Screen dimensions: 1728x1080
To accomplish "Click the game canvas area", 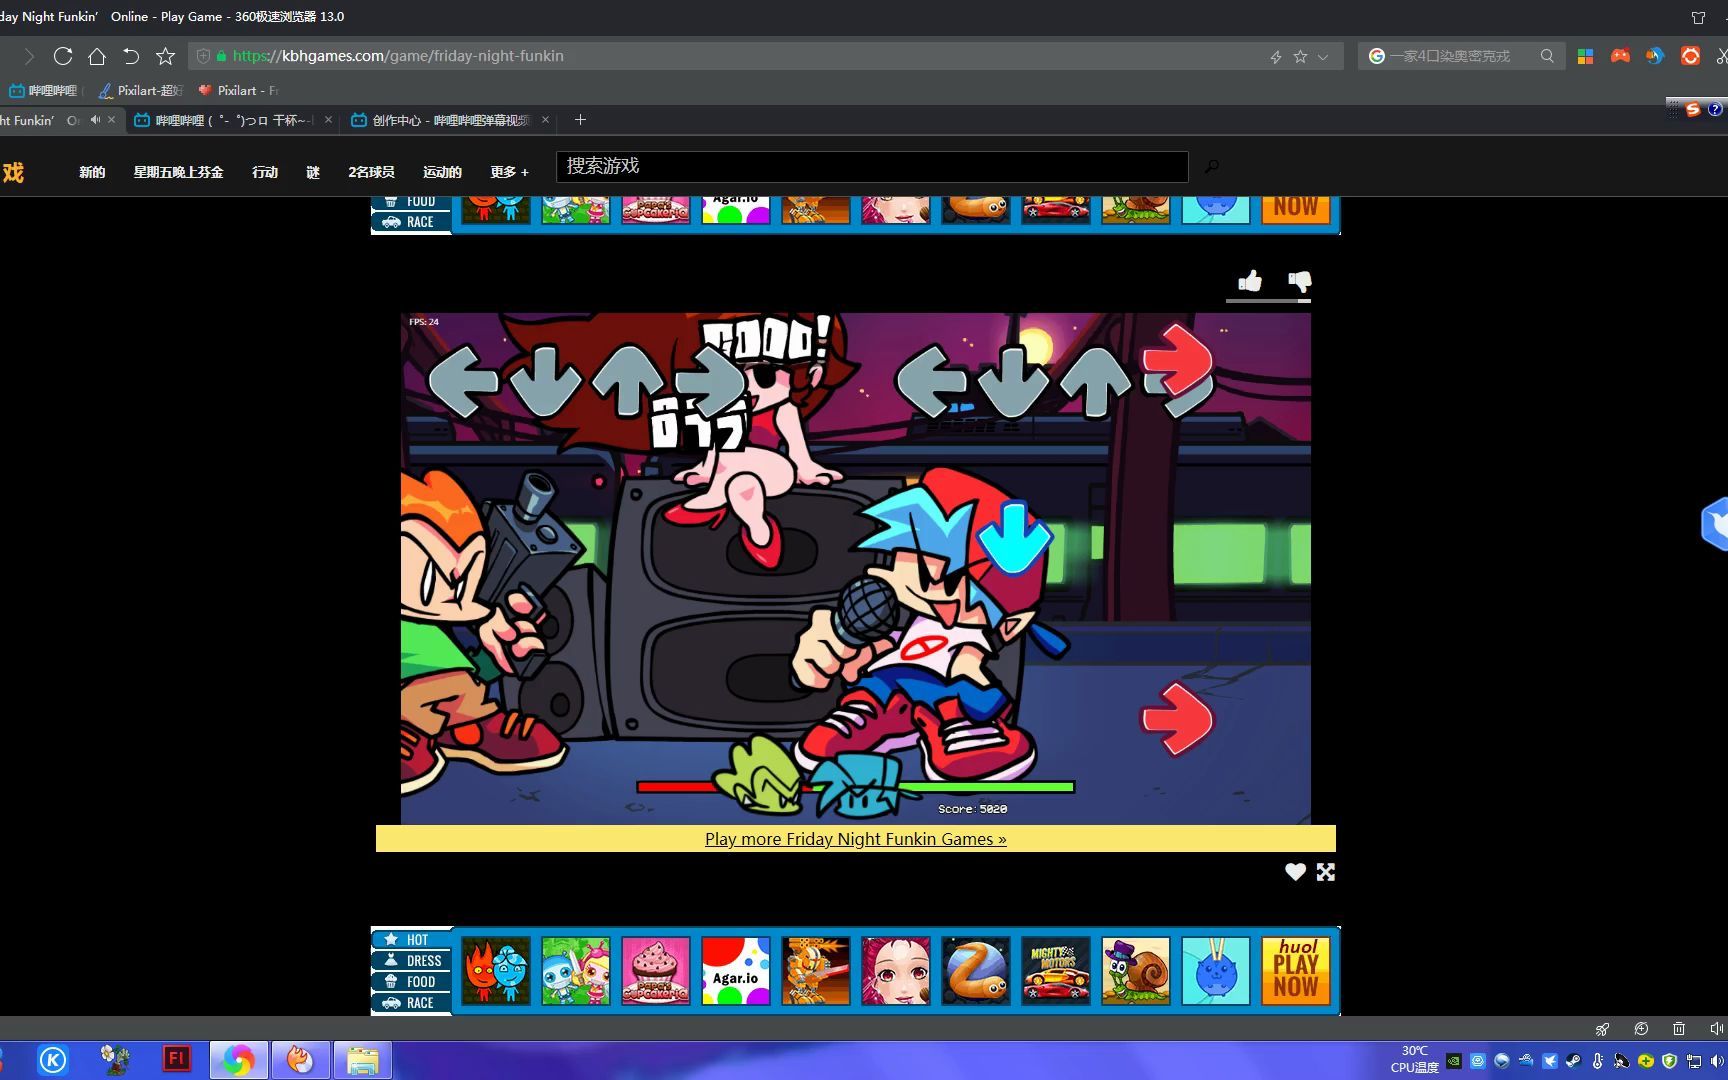I will tap(856, 569).
